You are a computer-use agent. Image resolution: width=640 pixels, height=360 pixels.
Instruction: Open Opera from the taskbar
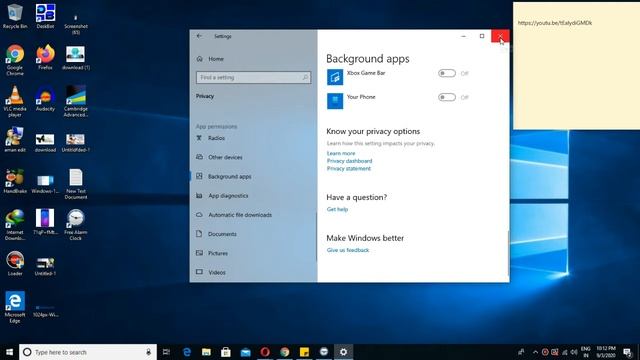pyautogui.click(x=265, y=352)
